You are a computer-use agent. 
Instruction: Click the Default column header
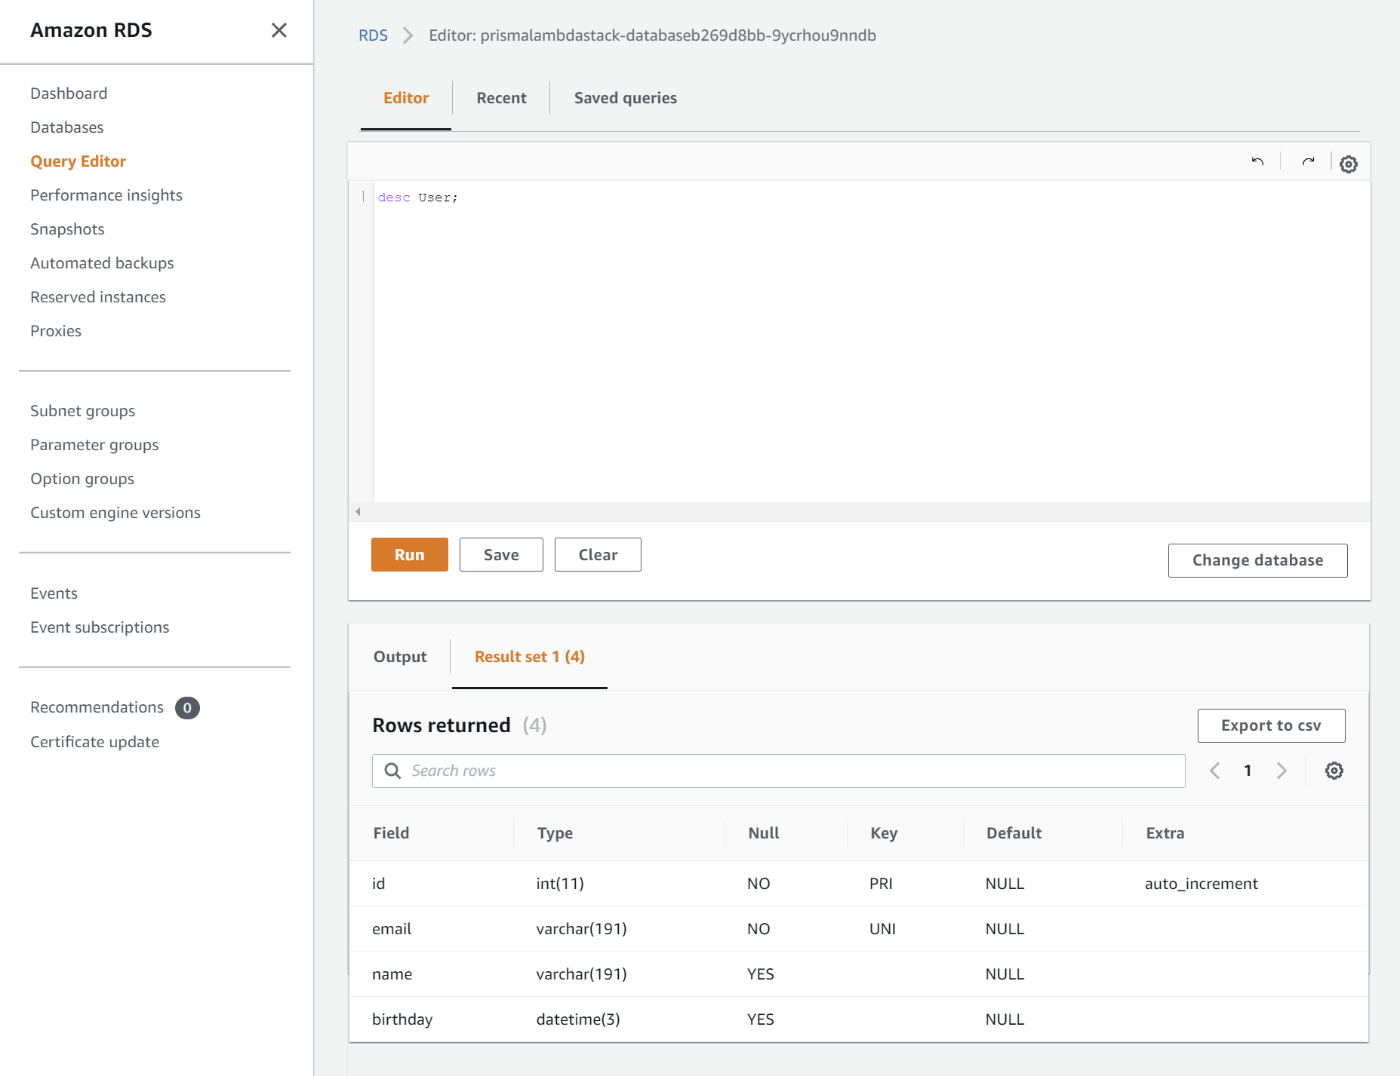pos(1014,833)
